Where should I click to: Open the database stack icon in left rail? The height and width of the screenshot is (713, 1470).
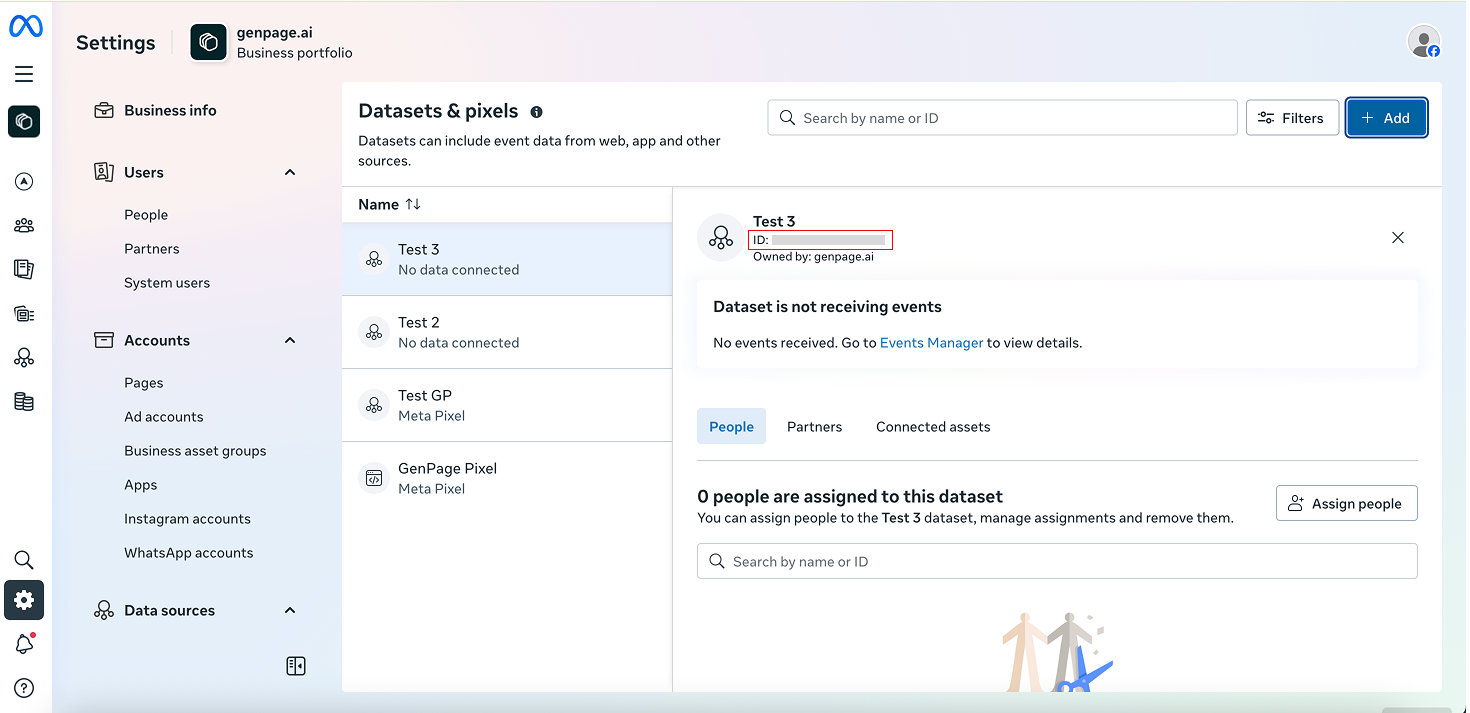pyautogui.click(x=24, y=402)
